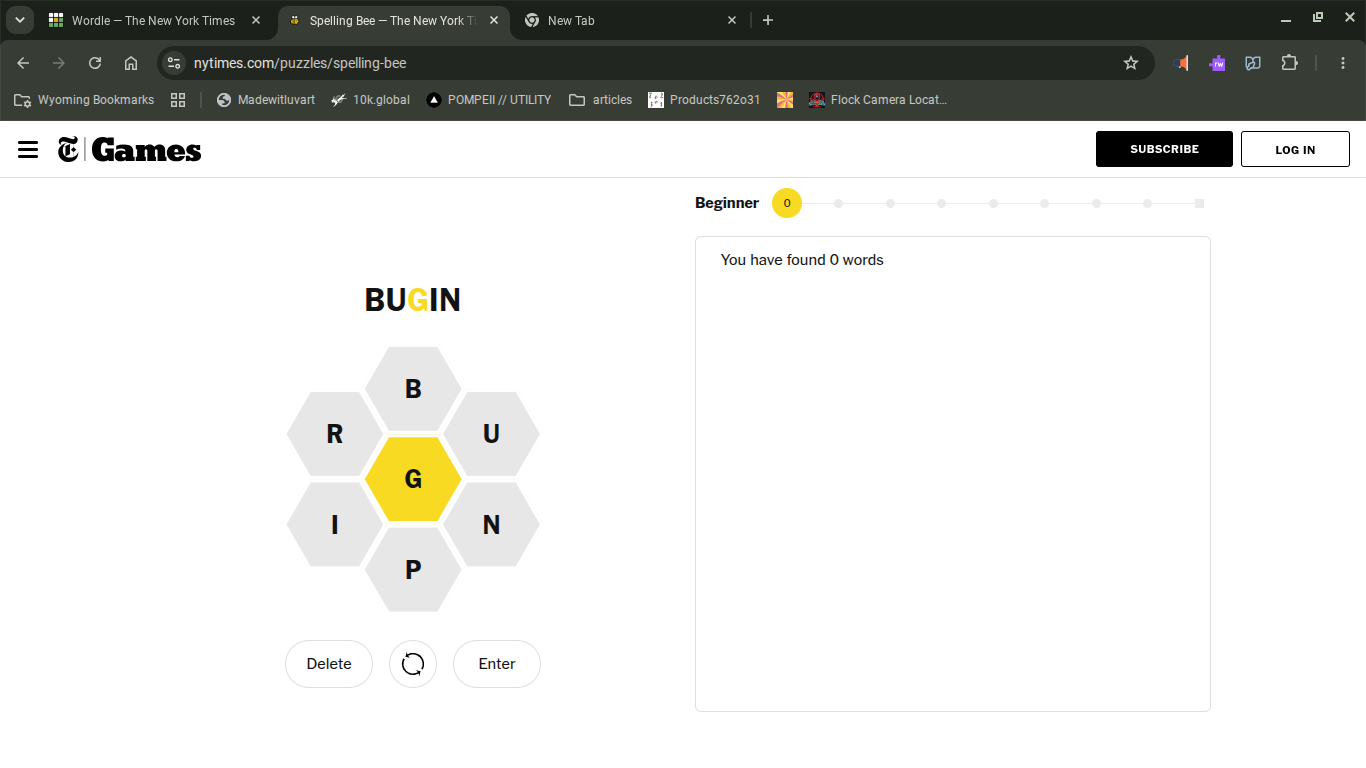Switch to the New Tab tab
The image size is (1366, 768).
(x=630, y=20)
